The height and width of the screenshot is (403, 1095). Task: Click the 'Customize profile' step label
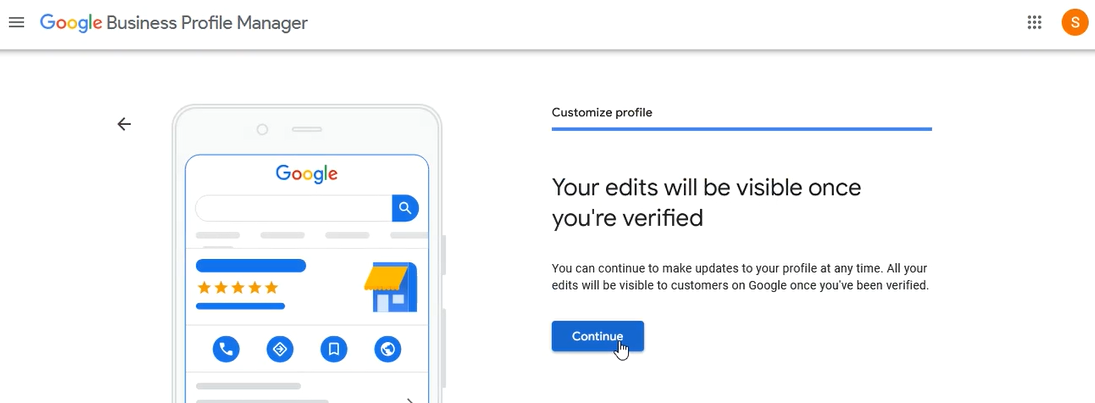[602, 112]
